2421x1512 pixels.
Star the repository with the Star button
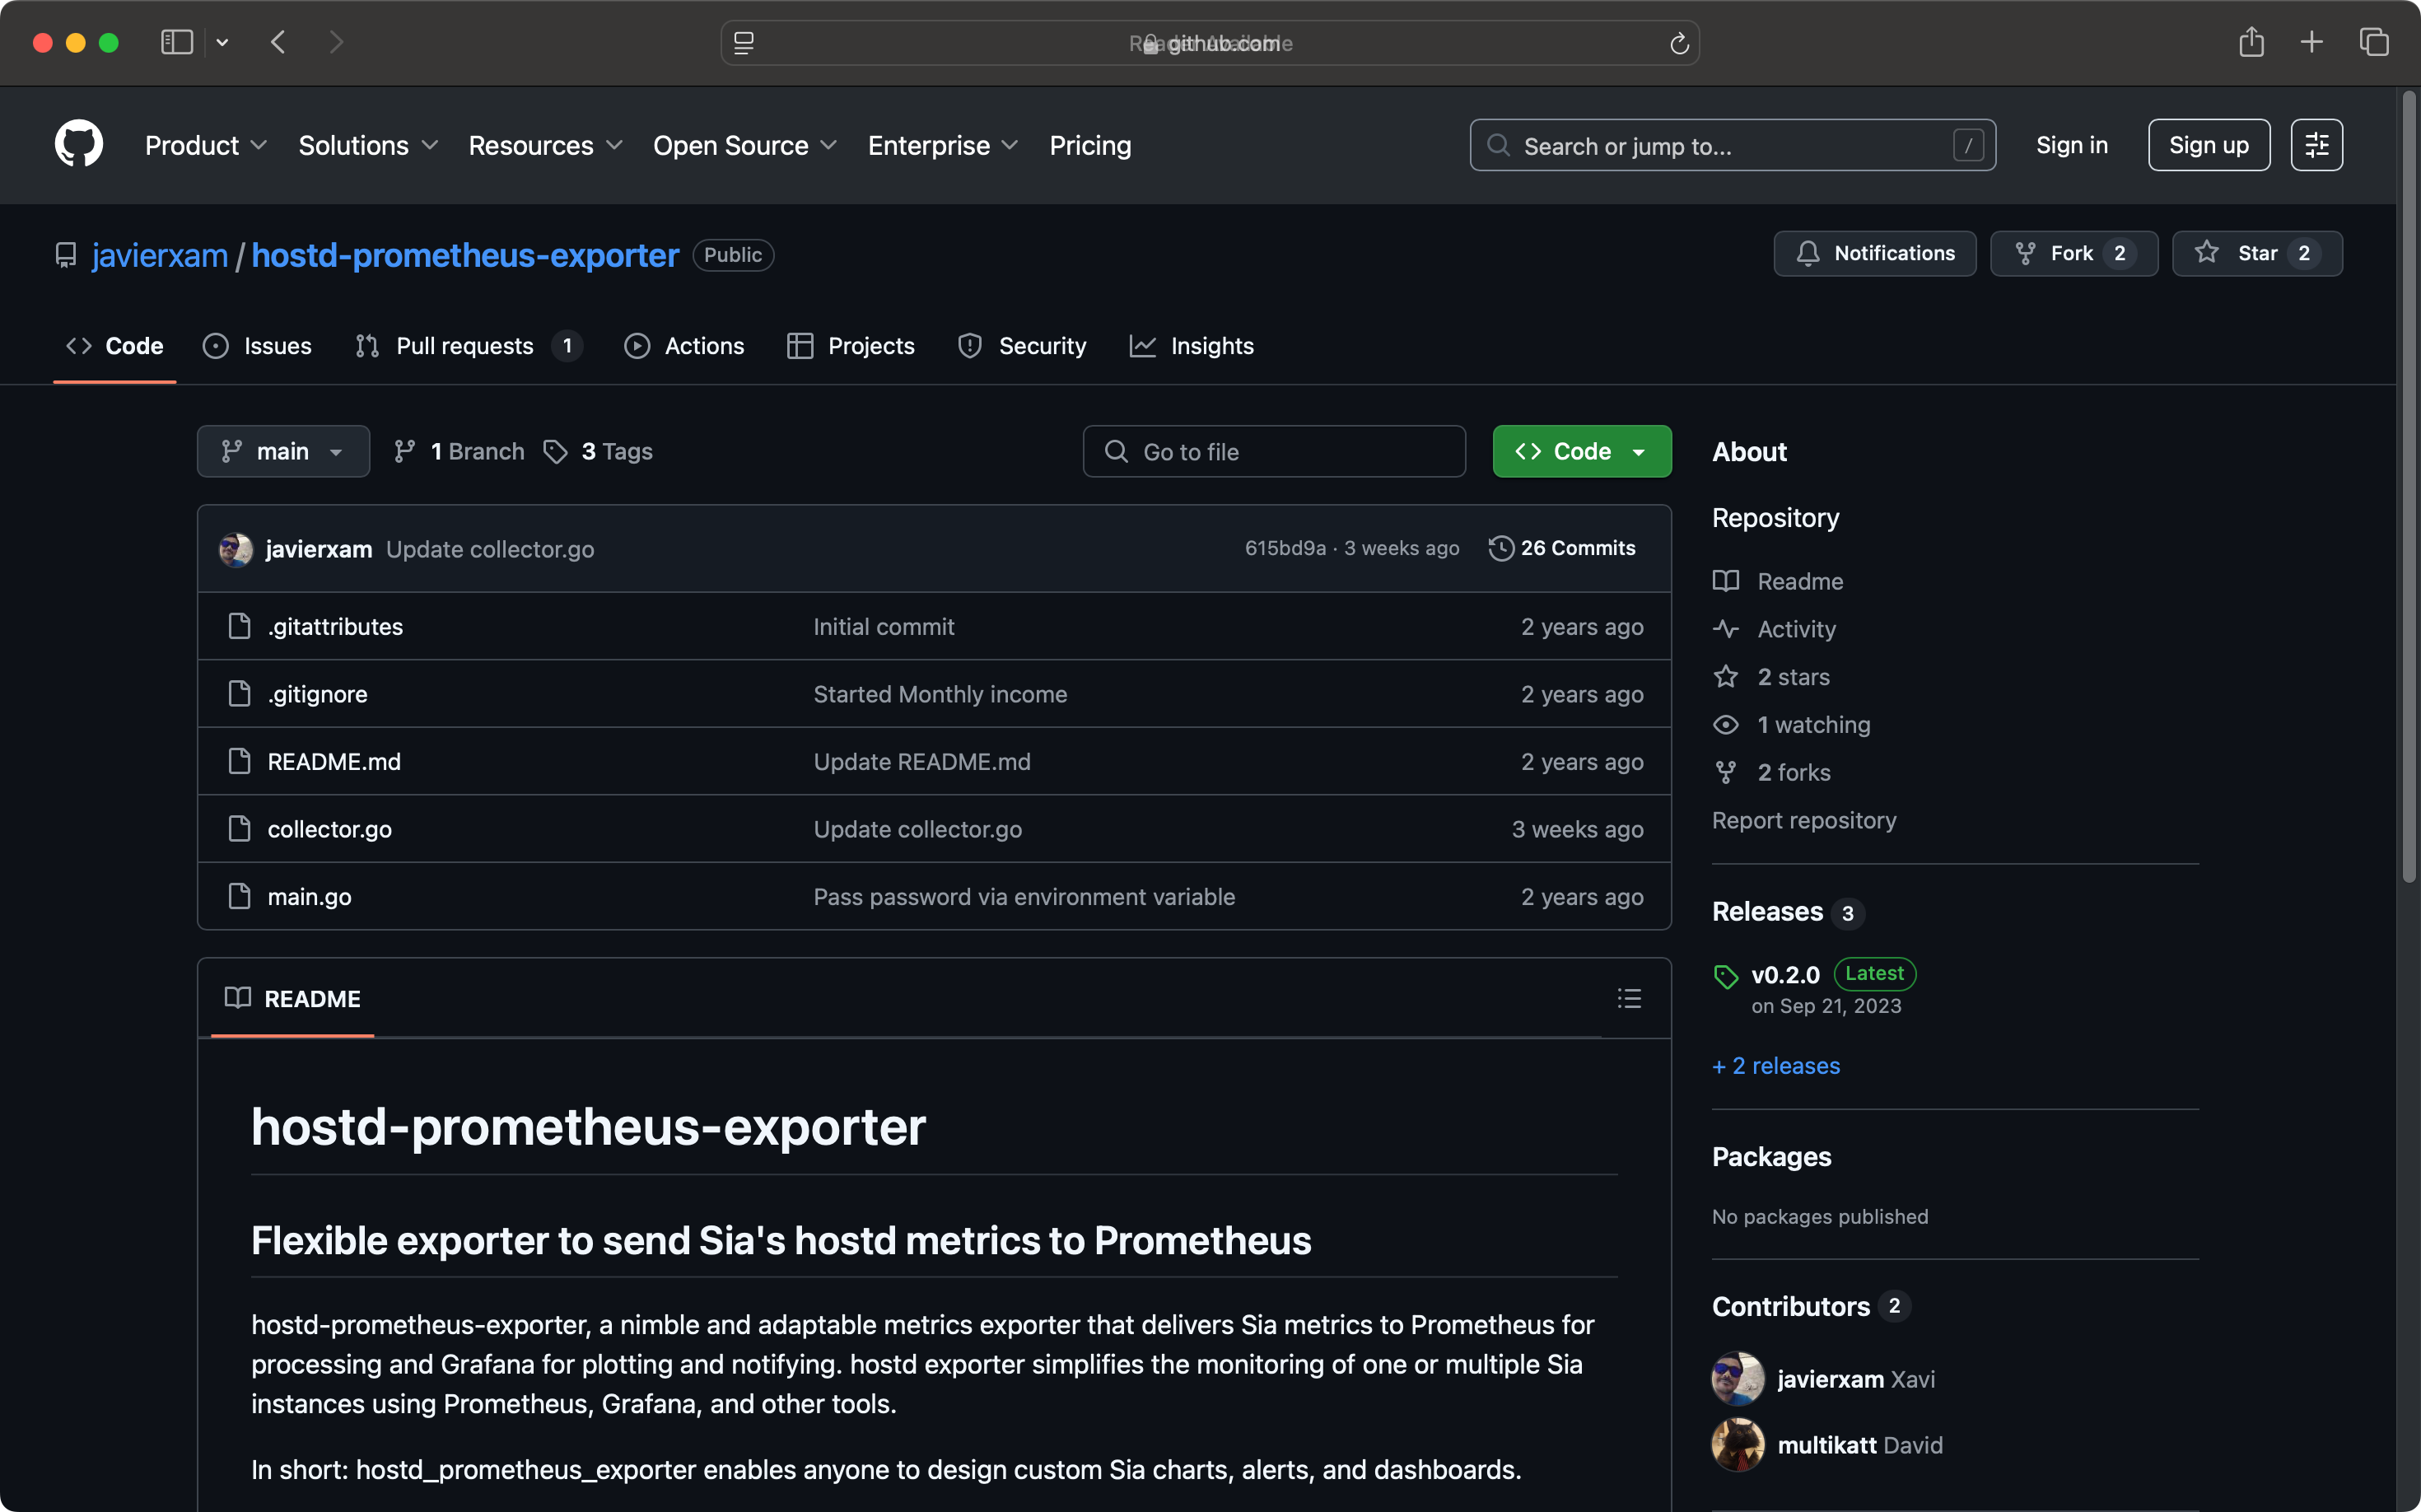2256,253
